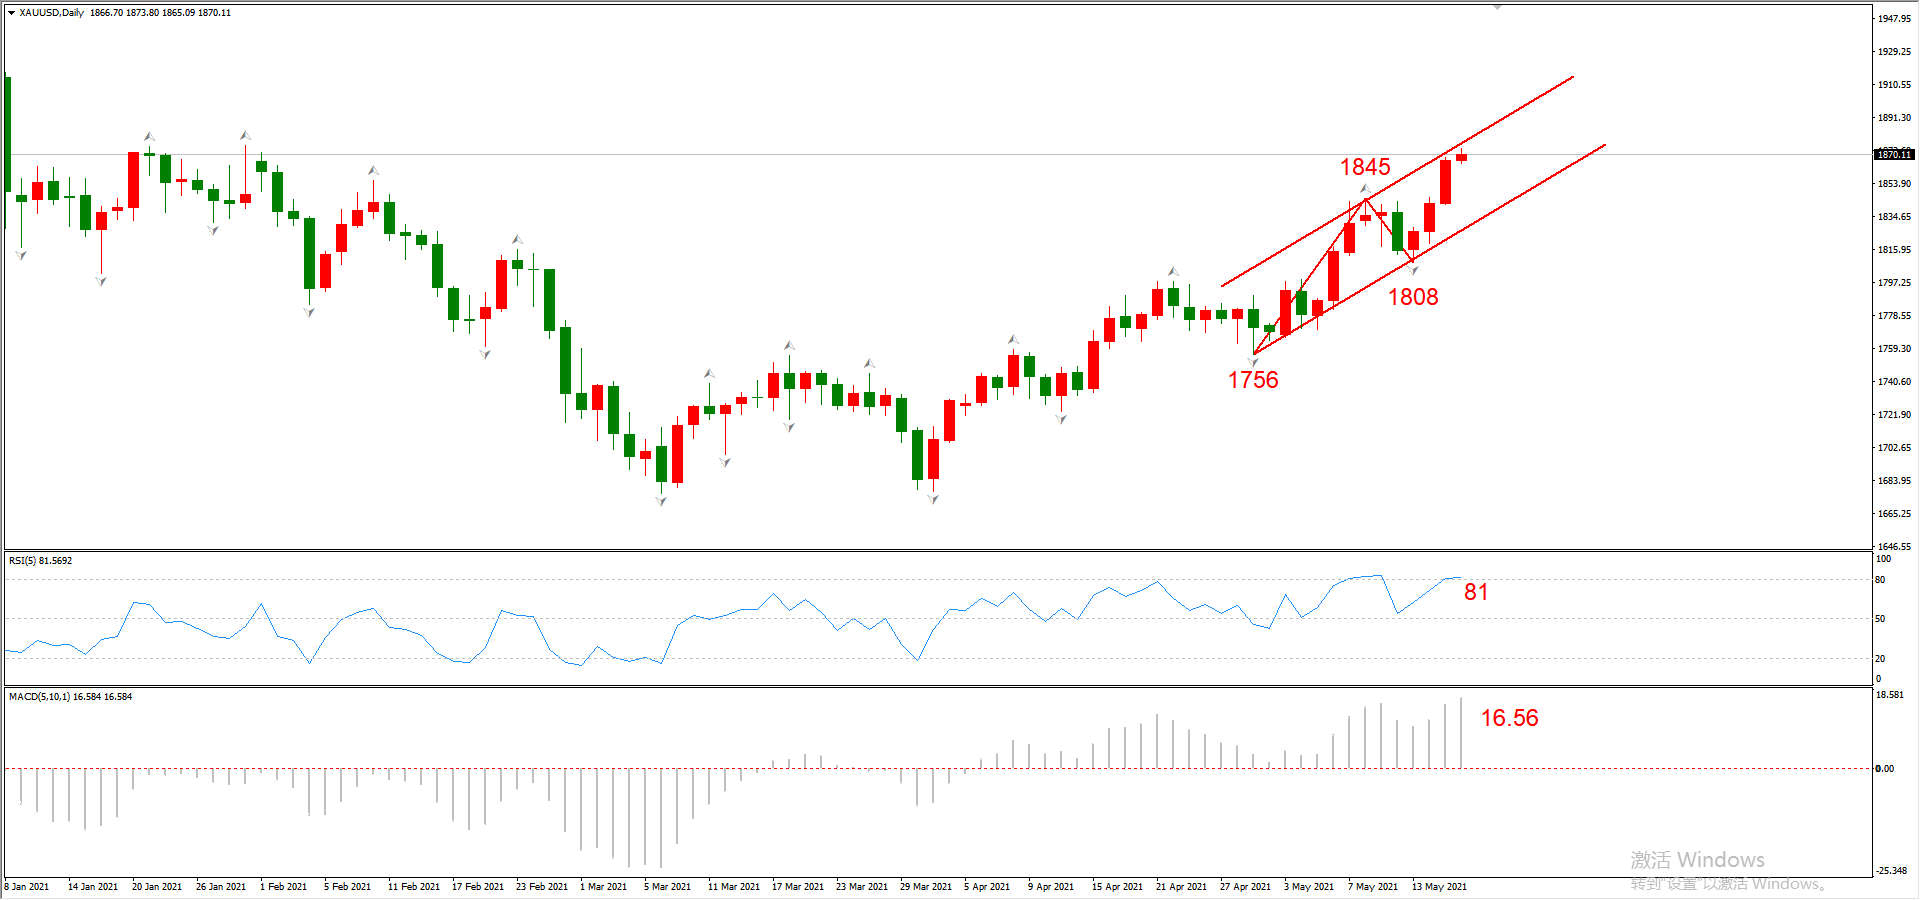Click the RSI(5) 81.5692 indicator label
The image size is (1920, 900).
tap(40, 561)
